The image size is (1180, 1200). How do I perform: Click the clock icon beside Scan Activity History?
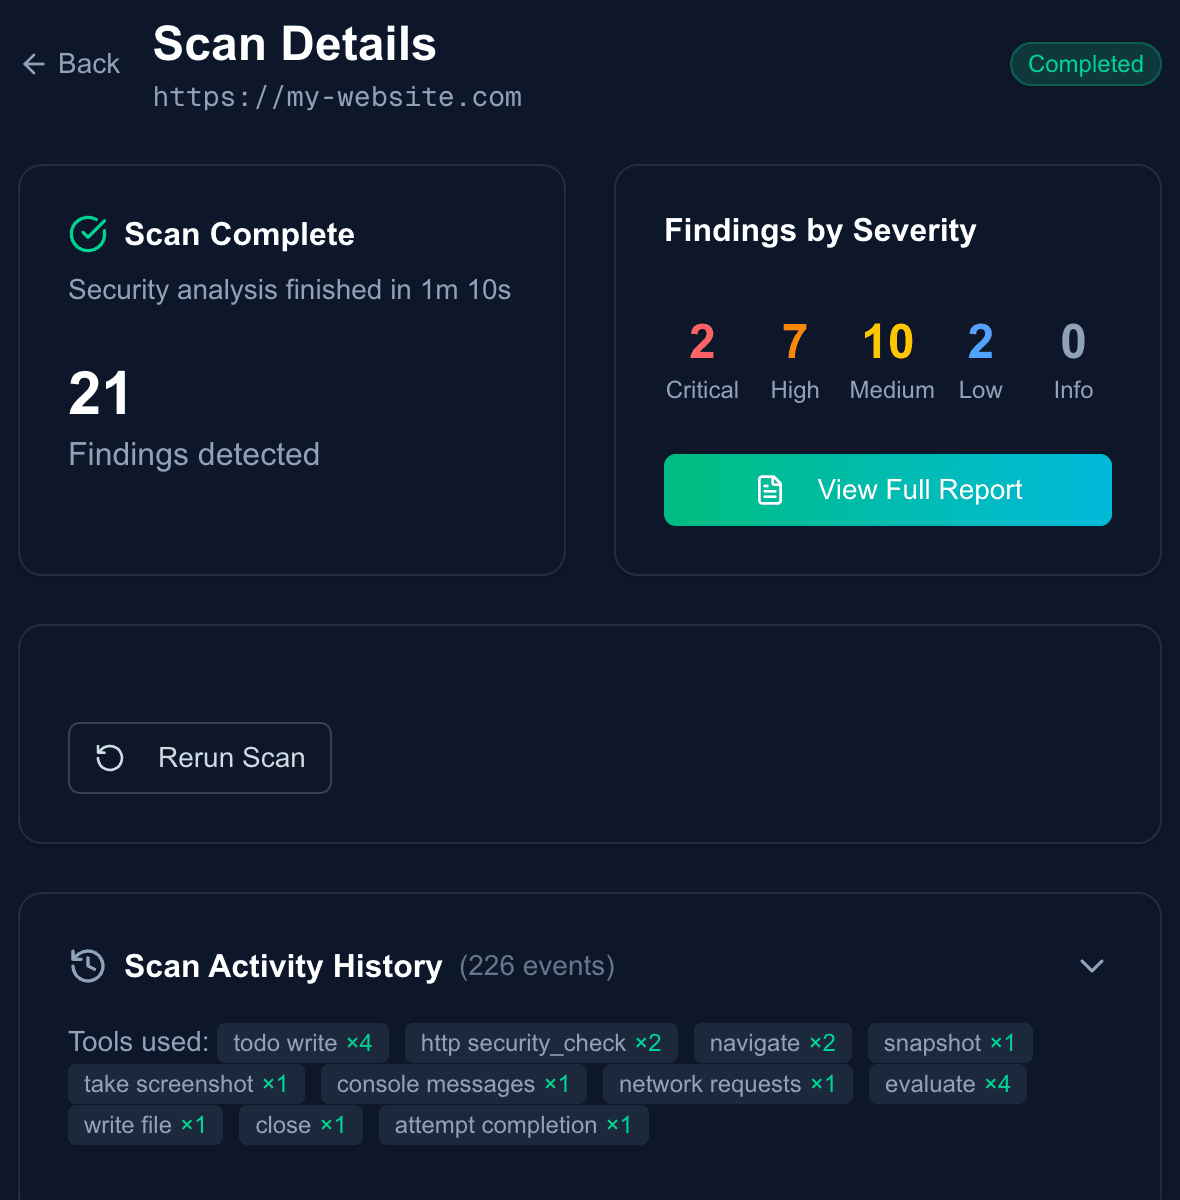pos(87,966)
